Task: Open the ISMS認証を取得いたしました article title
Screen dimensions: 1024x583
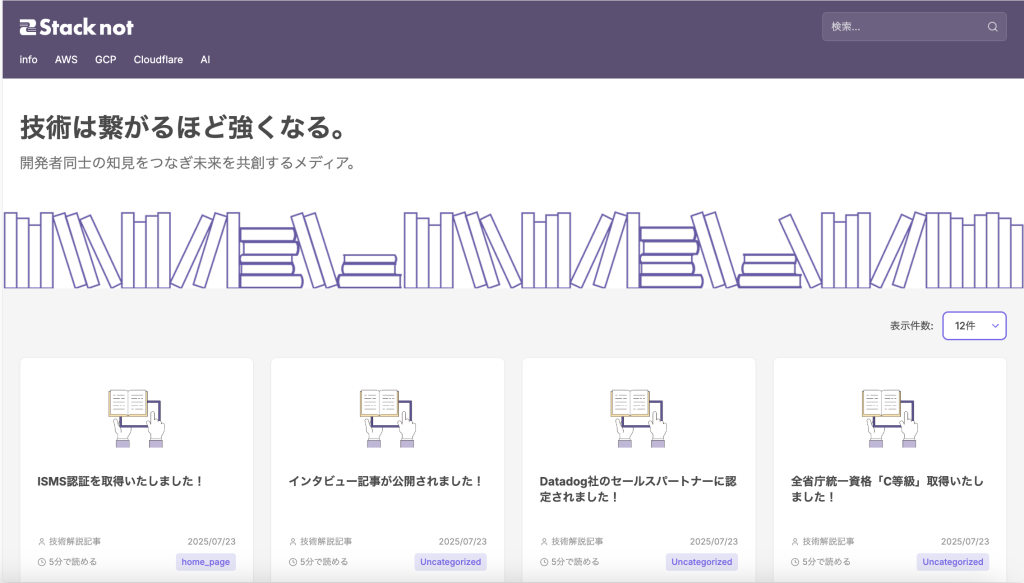Action: click(120, 481)
